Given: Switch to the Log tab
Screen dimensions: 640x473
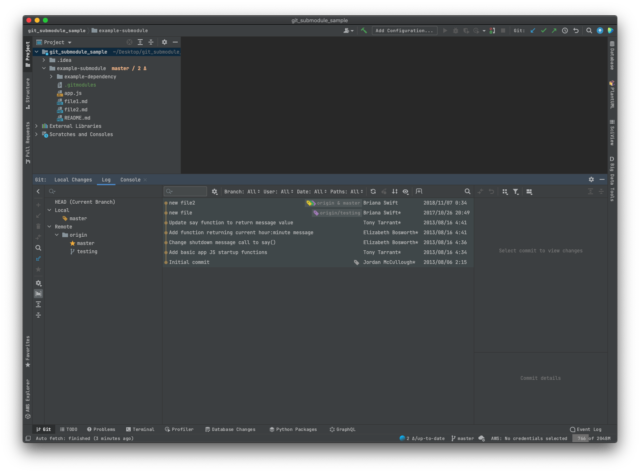Looking at the screenshot, I should (106, 180).
